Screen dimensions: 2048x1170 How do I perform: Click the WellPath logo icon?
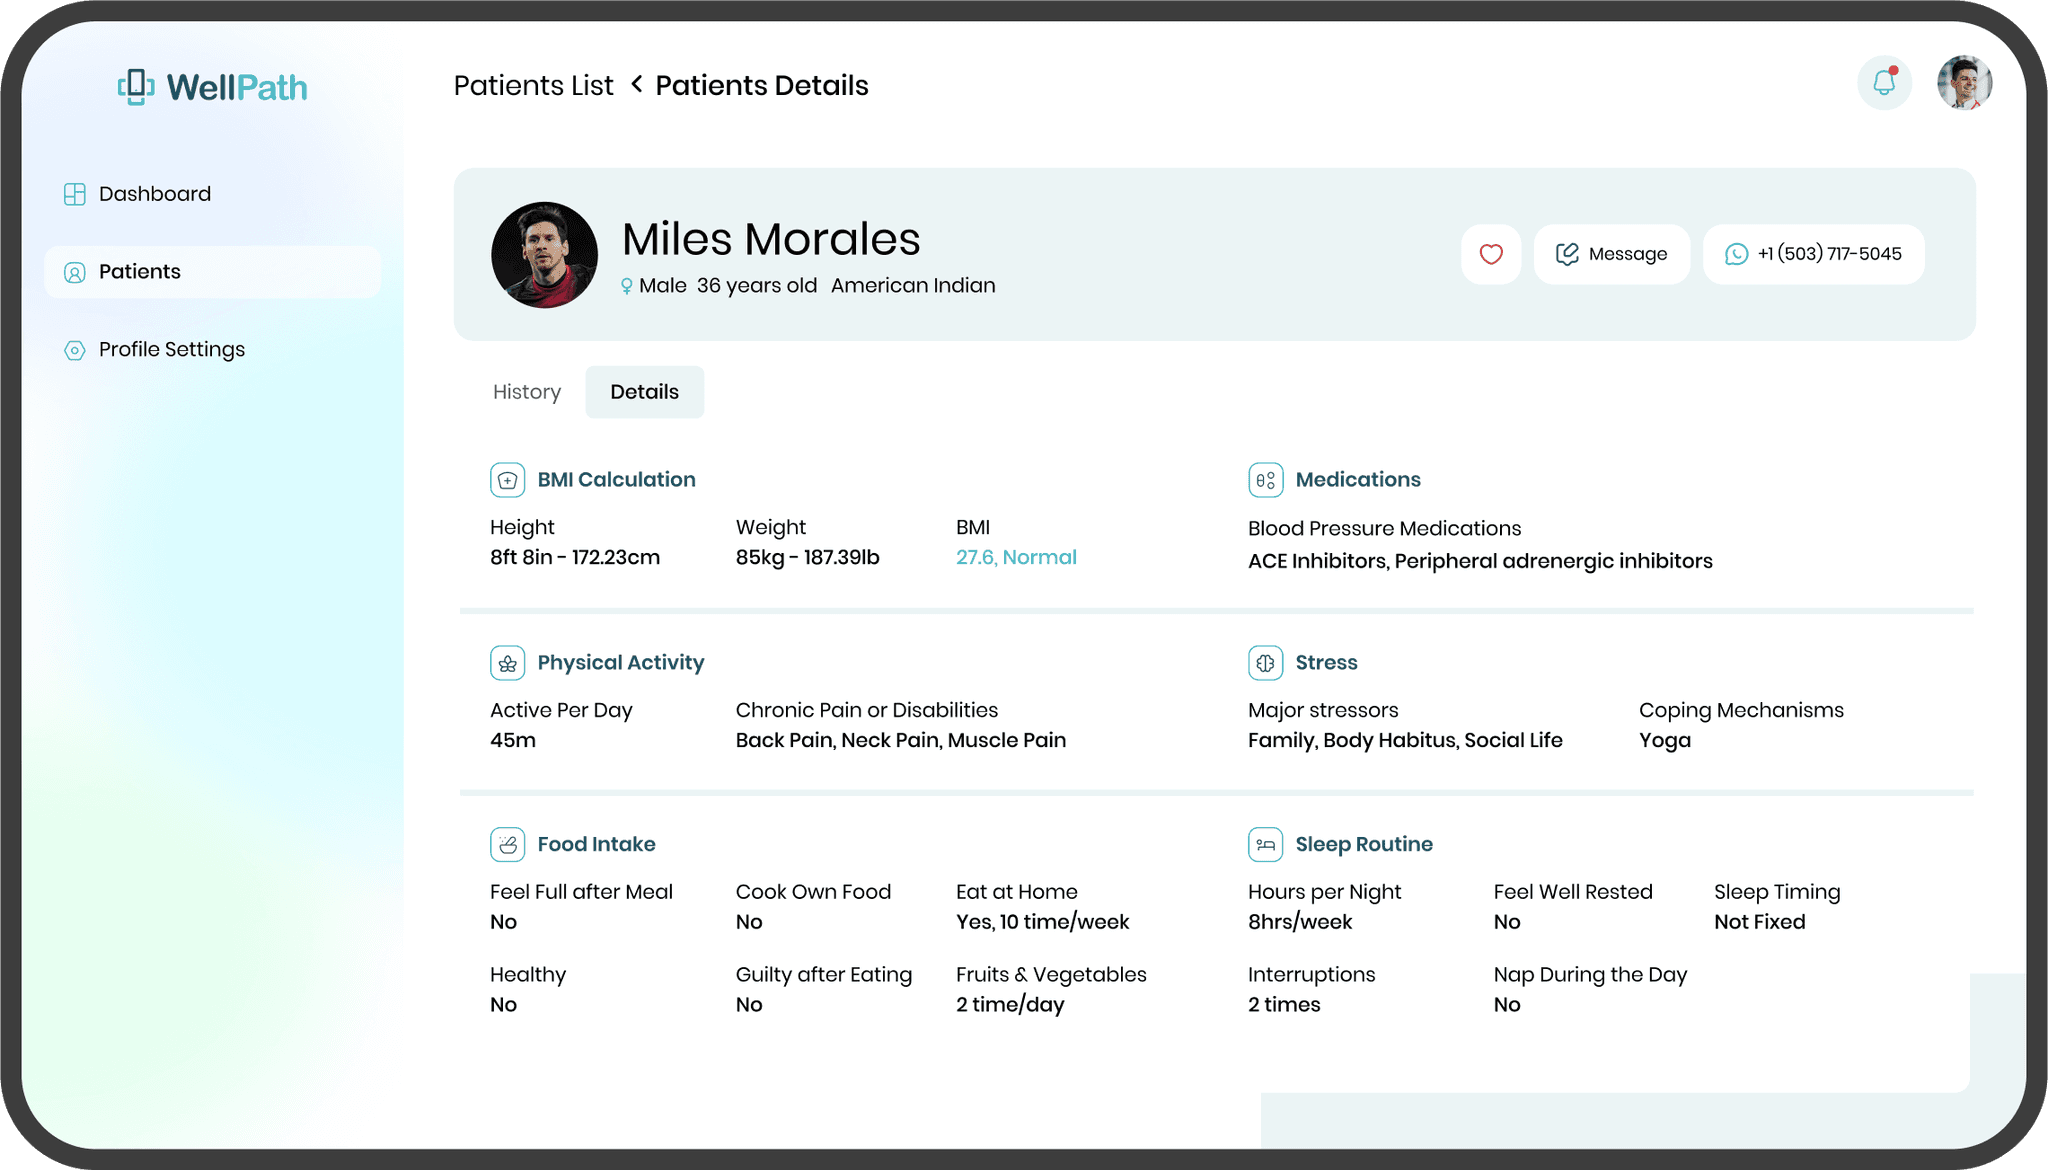click(x=136, y=87)
